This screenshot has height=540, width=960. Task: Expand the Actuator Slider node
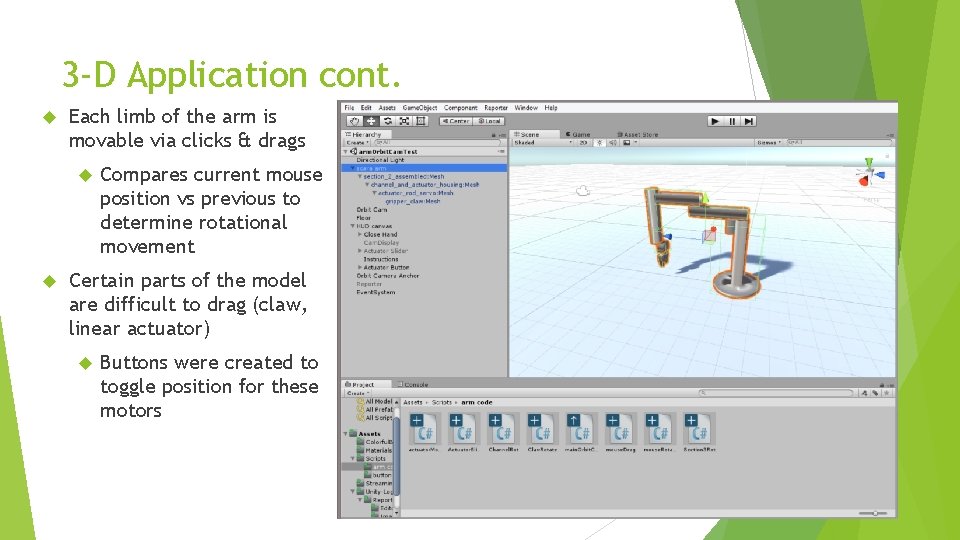pyautogui.click(x=360, y=251)
